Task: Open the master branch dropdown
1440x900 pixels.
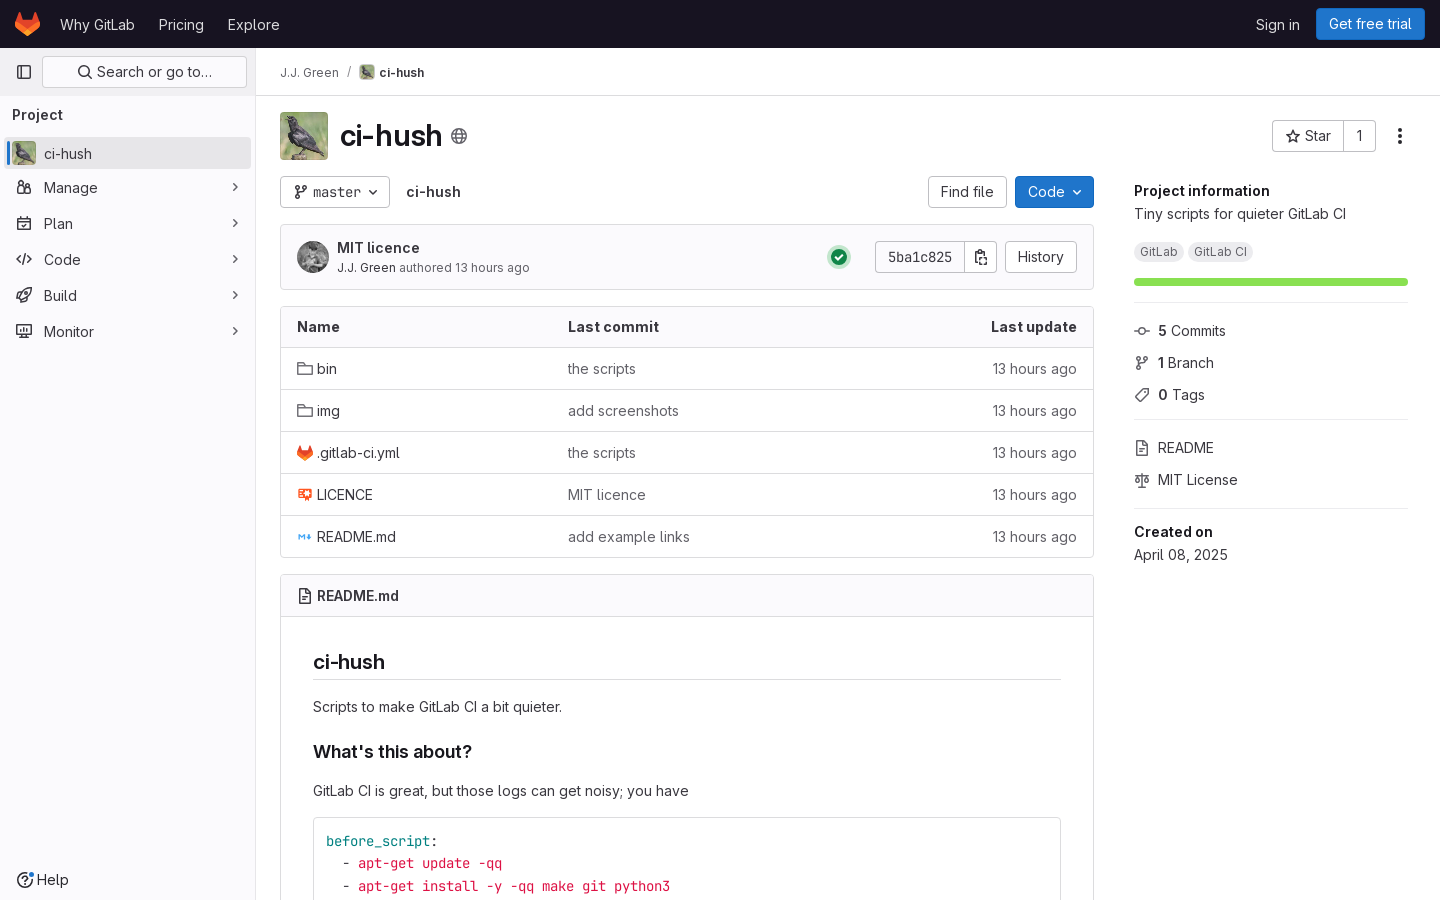Action: (335, 192)
